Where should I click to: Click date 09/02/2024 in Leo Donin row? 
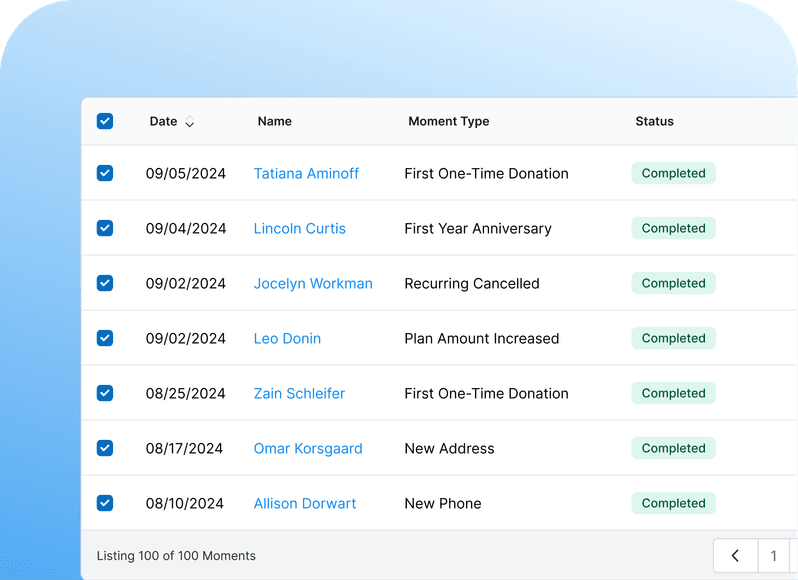click(x=186, y=338)
